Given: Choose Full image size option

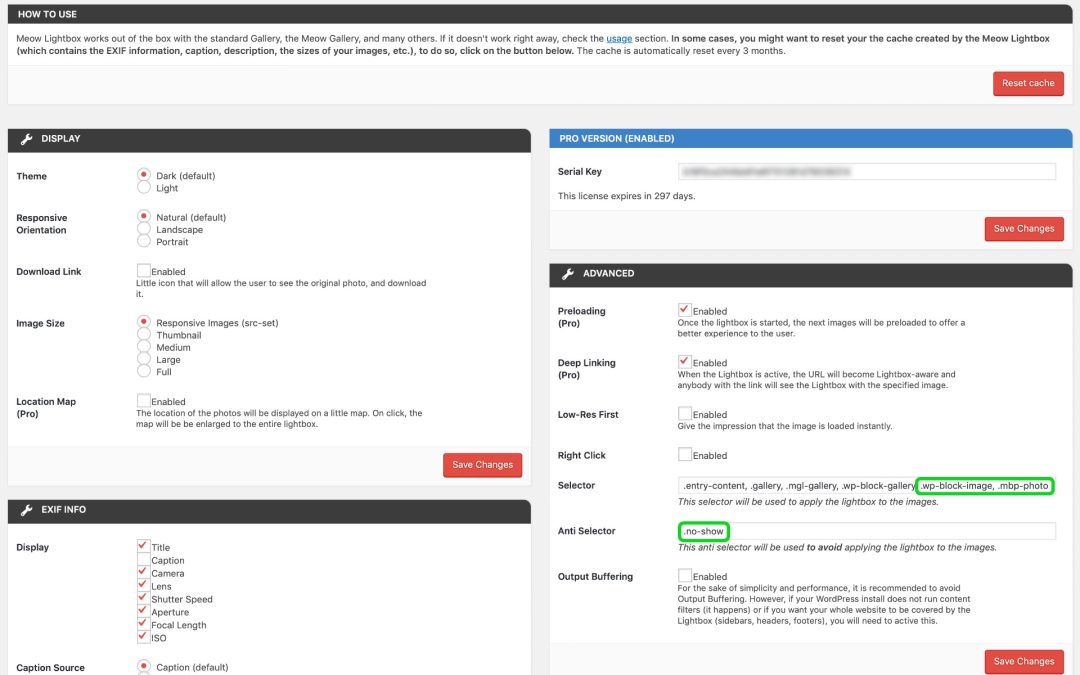Looking at the screenshot, I should [x=144, y=371].
